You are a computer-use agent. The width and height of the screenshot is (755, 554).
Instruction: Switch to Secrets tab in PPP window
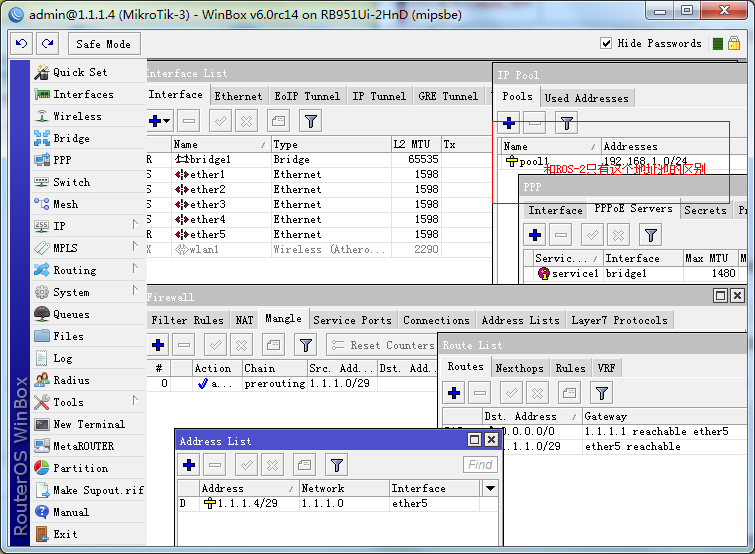705,210
